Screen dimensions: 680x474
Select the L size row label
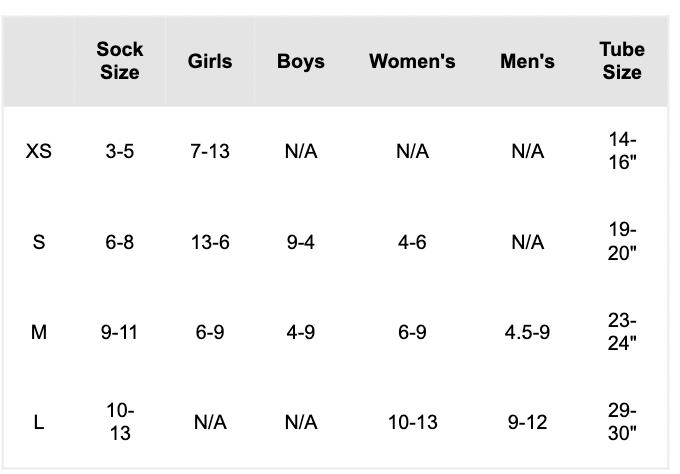pyautogui.click(x=39, y=422)
